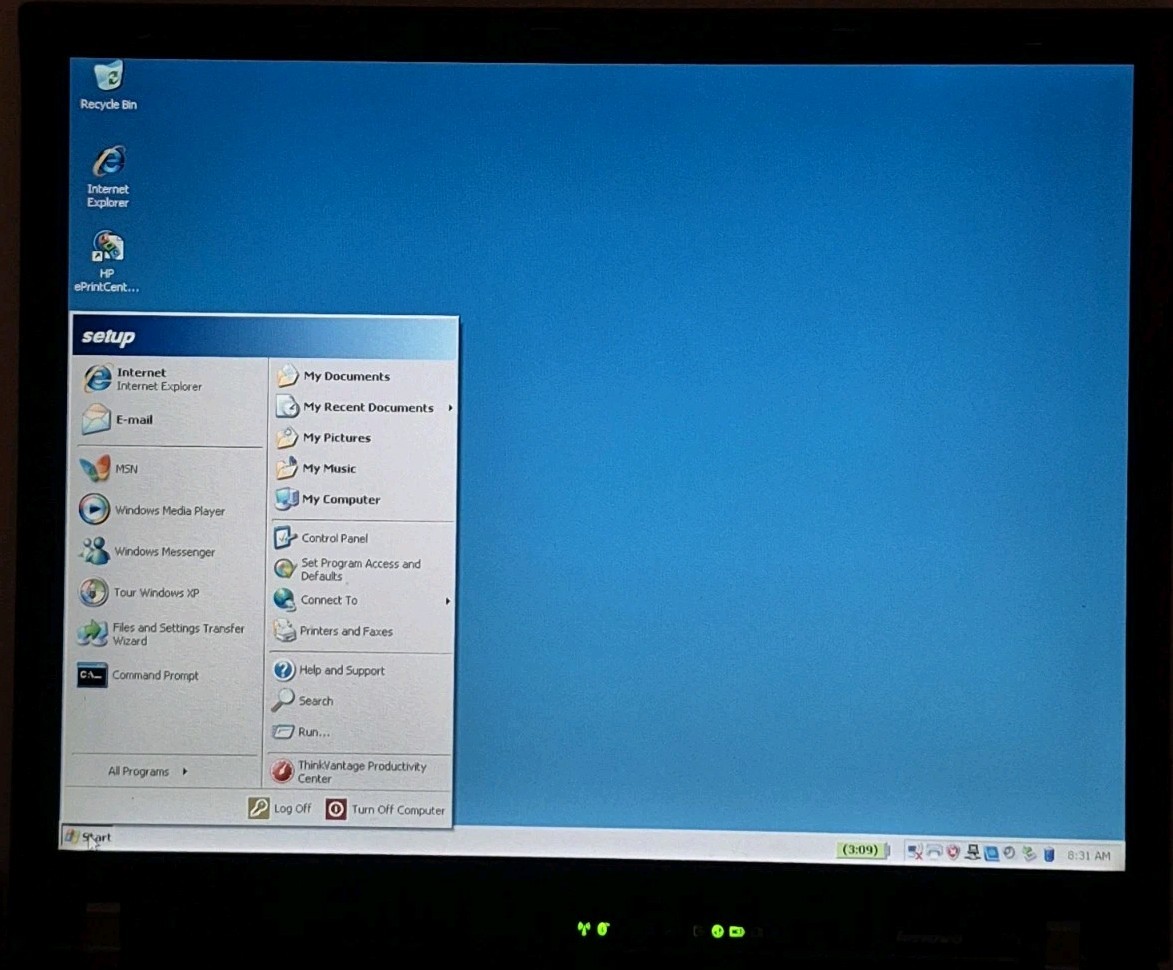Open the Run... dialog
Screen dimensions: 1173x970
[x=361, y=731]
